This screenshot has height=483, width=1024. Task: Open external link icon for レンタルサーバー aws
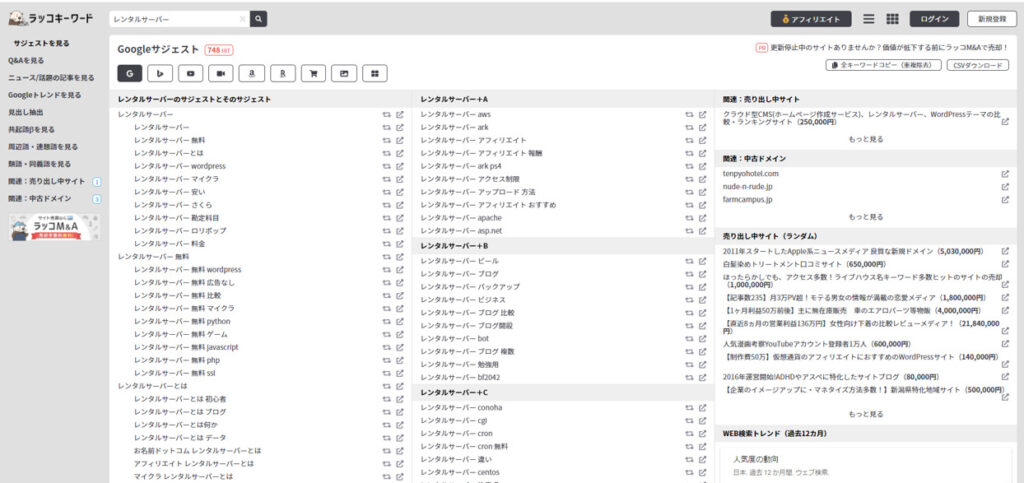point(702,114)
